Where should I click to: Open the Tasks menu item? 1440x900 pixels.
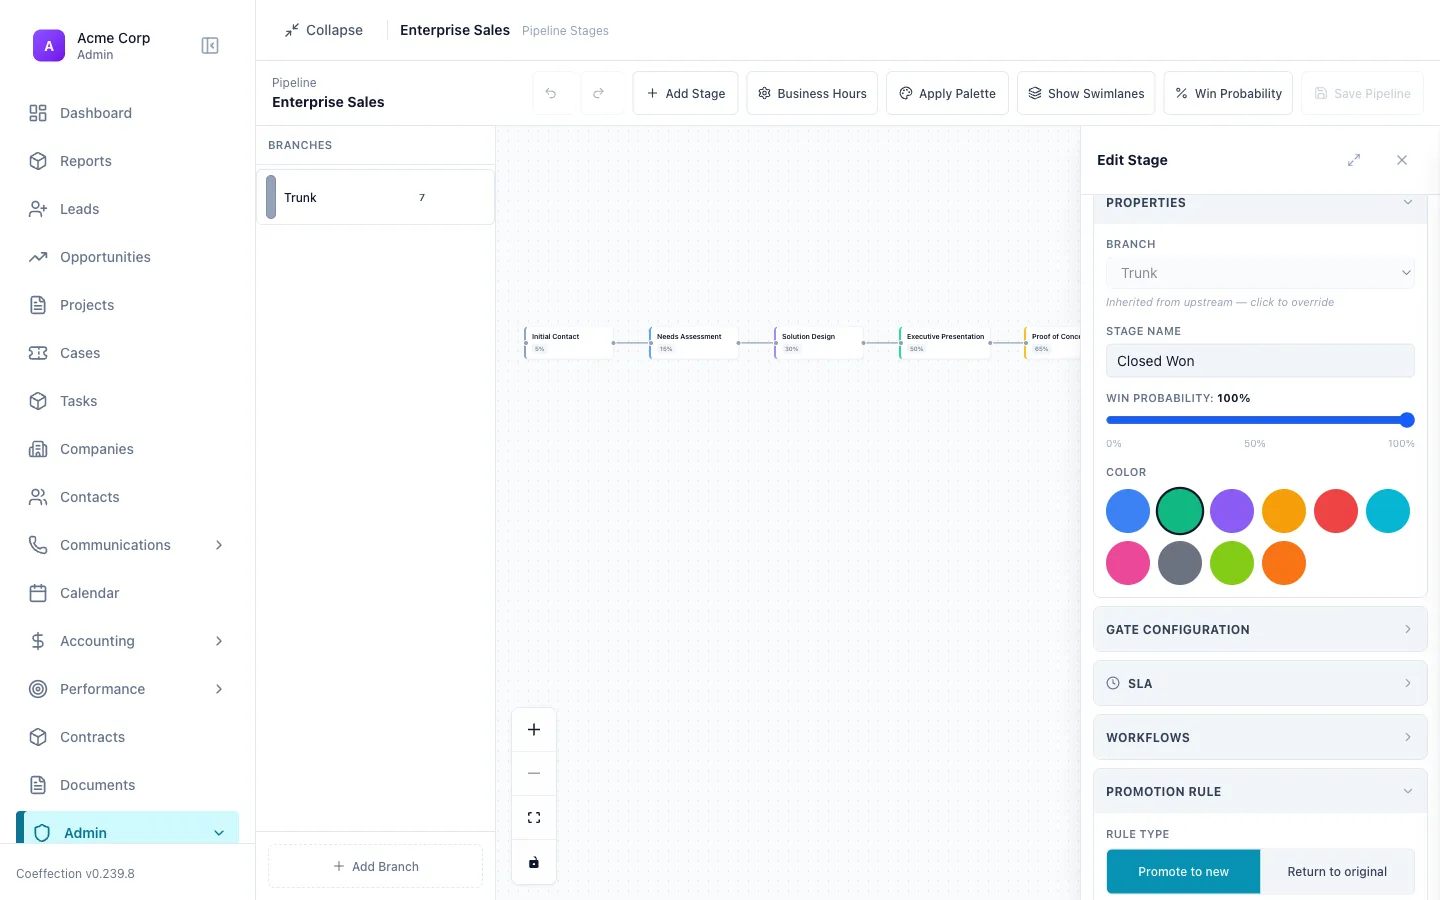pos(128,401)
